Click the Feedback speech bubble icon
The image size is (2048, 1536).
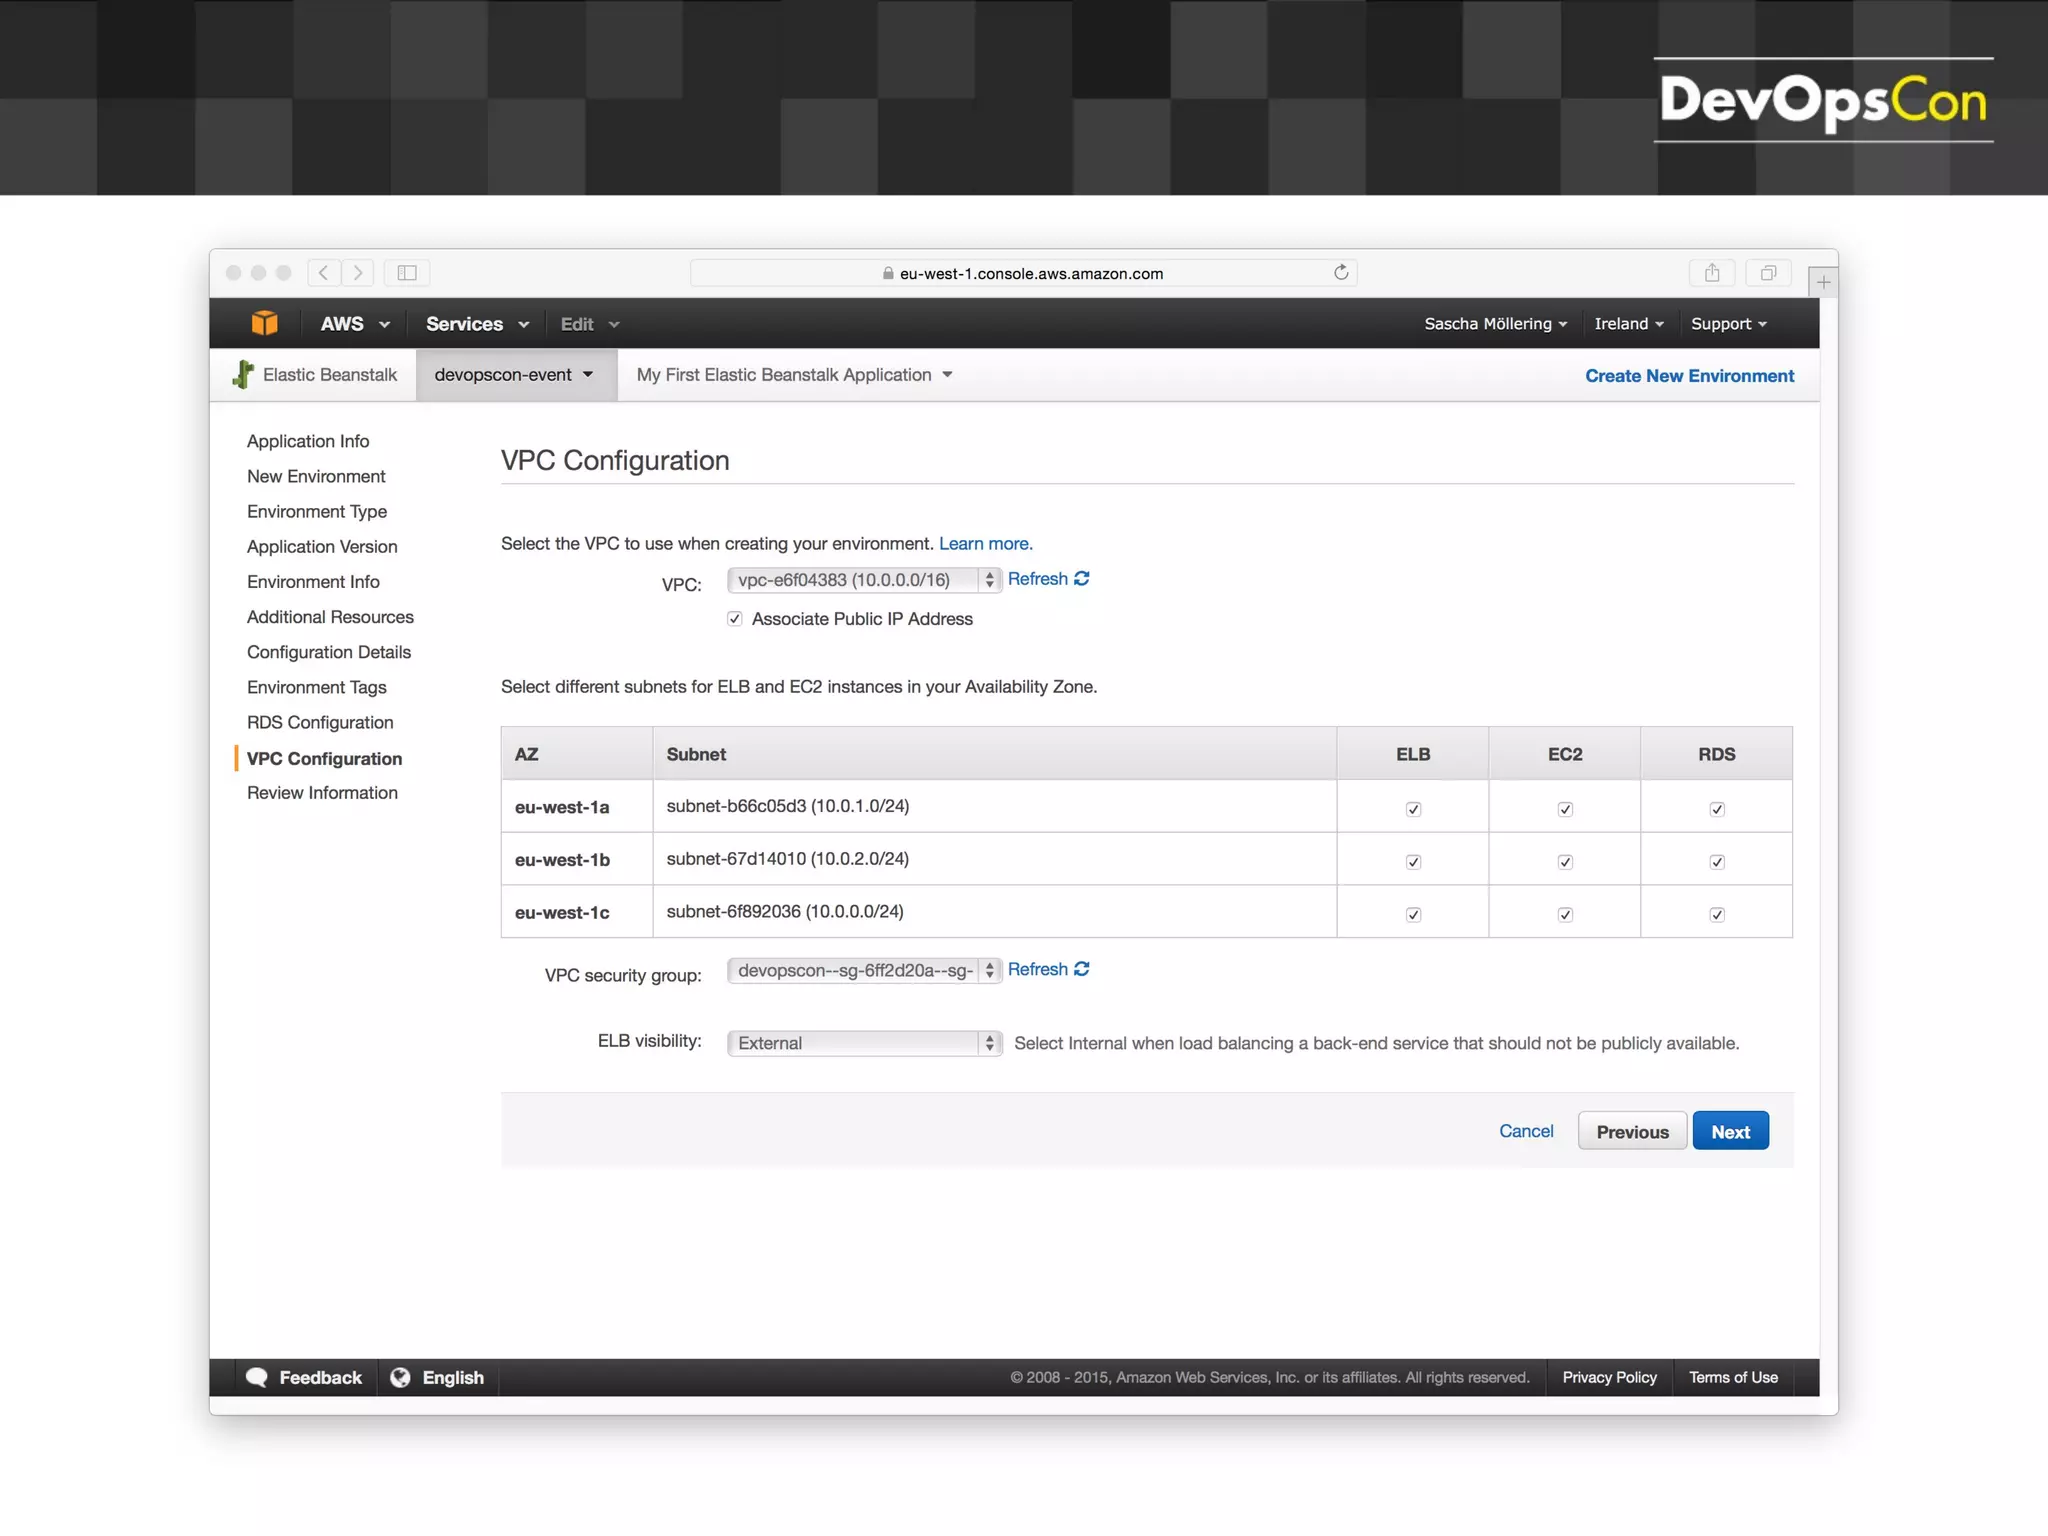click(257, 1377)
